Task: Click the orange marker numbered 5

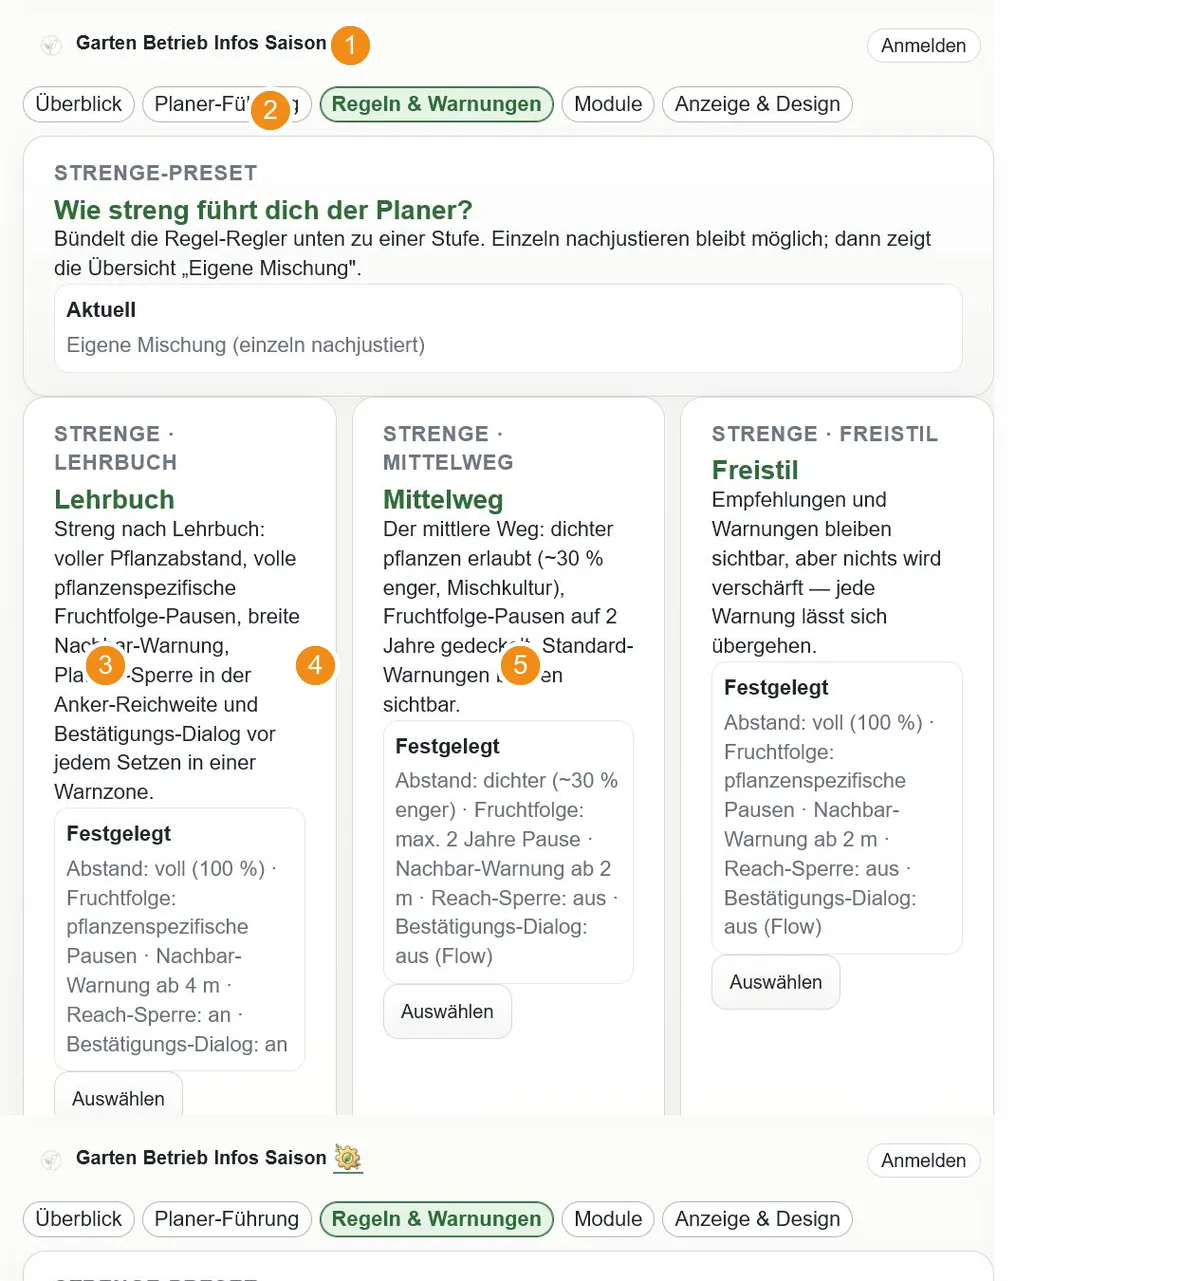Action: (520, 665)
